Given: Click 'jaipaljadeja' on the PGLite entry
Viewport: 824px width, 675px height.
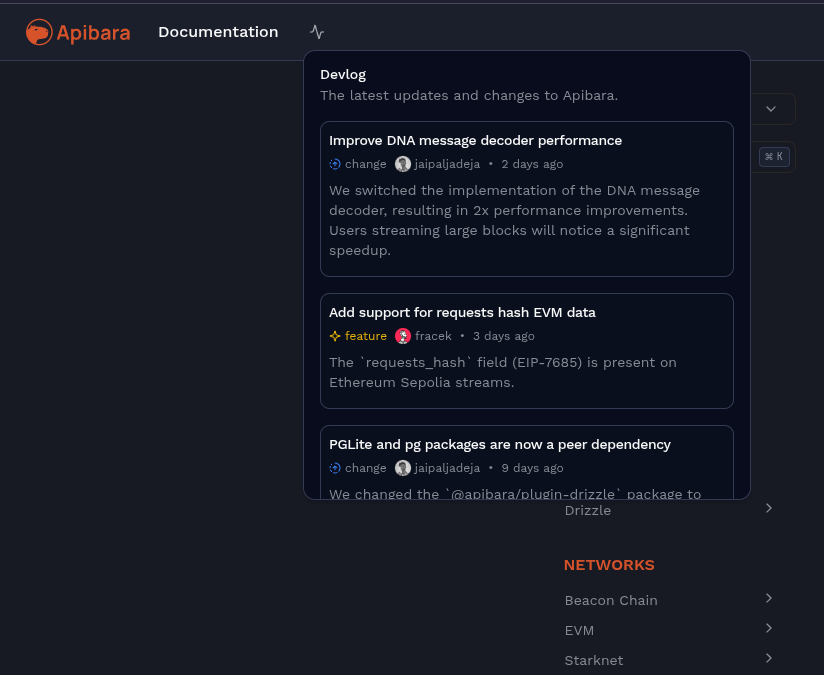Looking at the screenshot, I should click(447, 468).
